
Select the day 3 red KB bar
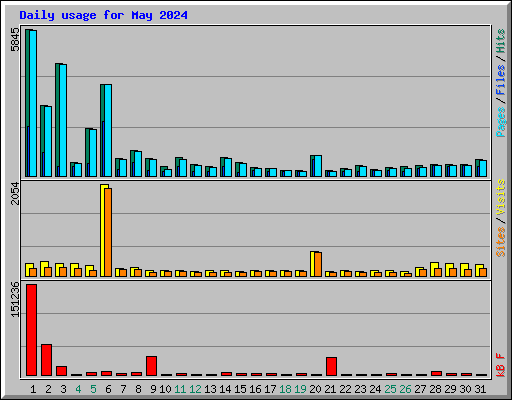(61, 371)
